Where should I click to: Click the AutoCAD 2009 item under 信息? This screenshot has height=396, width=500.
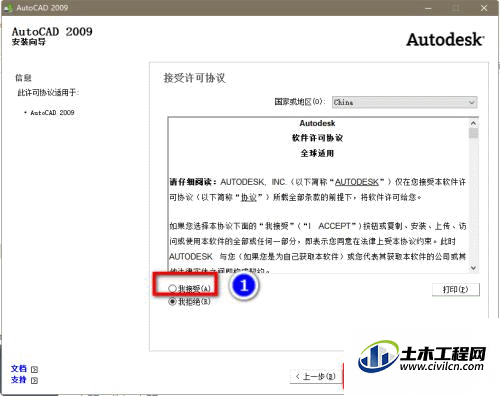point(52,113)
